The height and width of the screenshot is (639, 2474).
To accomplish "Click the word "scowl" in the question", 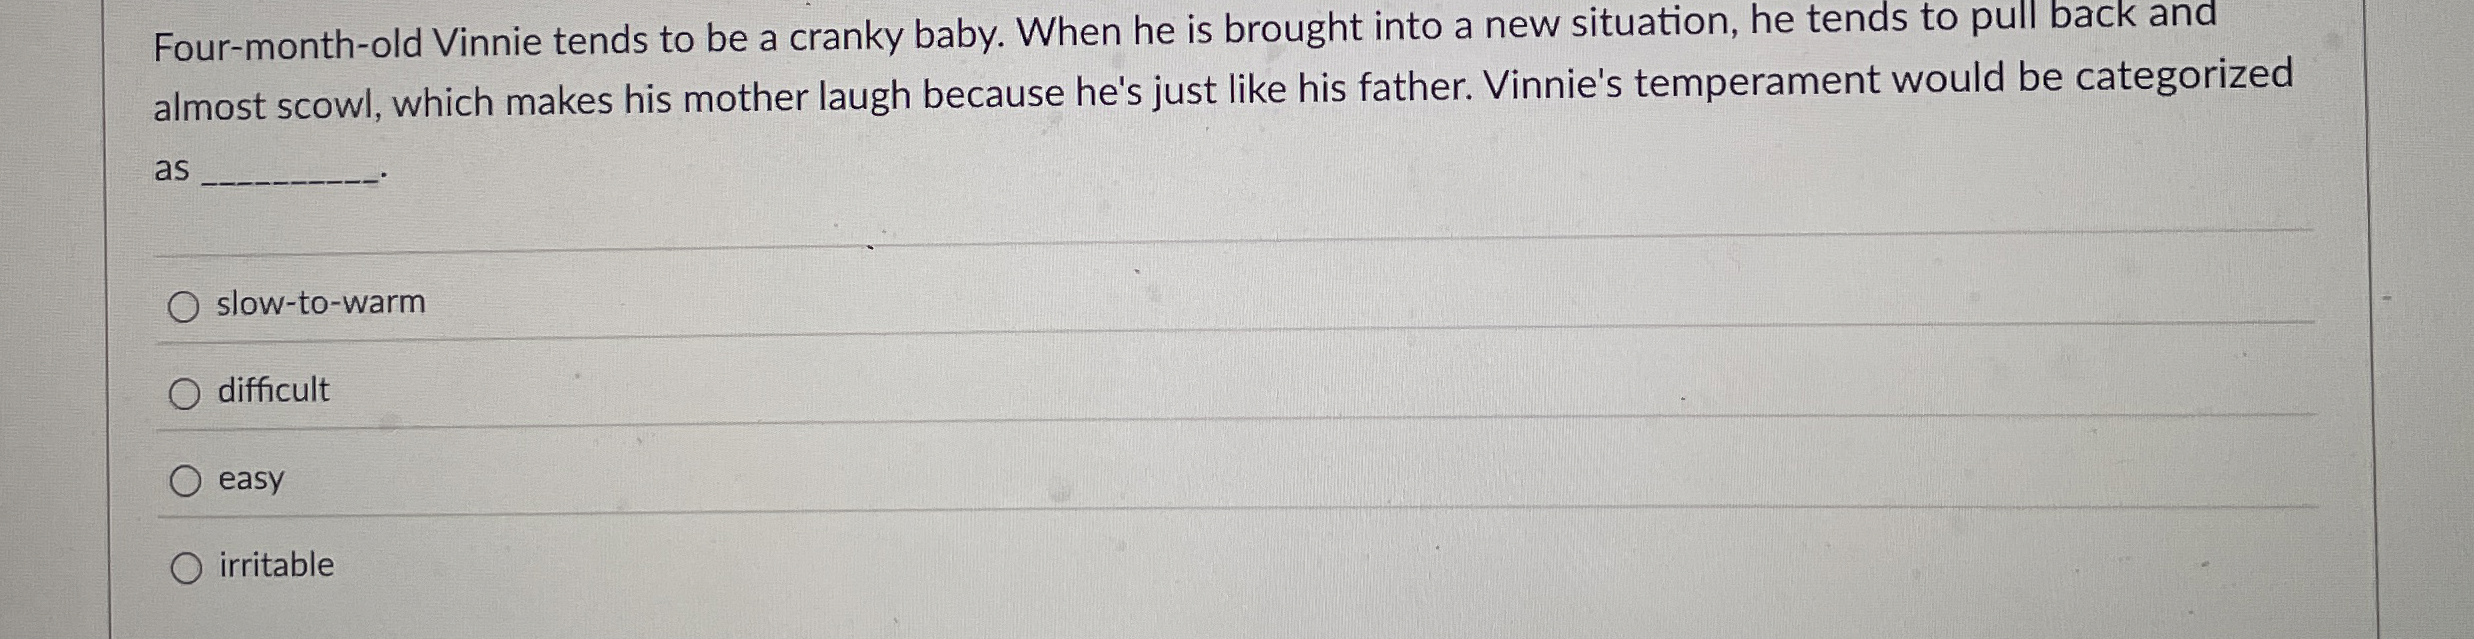I will pyautogui.click(x=327, y=105).
